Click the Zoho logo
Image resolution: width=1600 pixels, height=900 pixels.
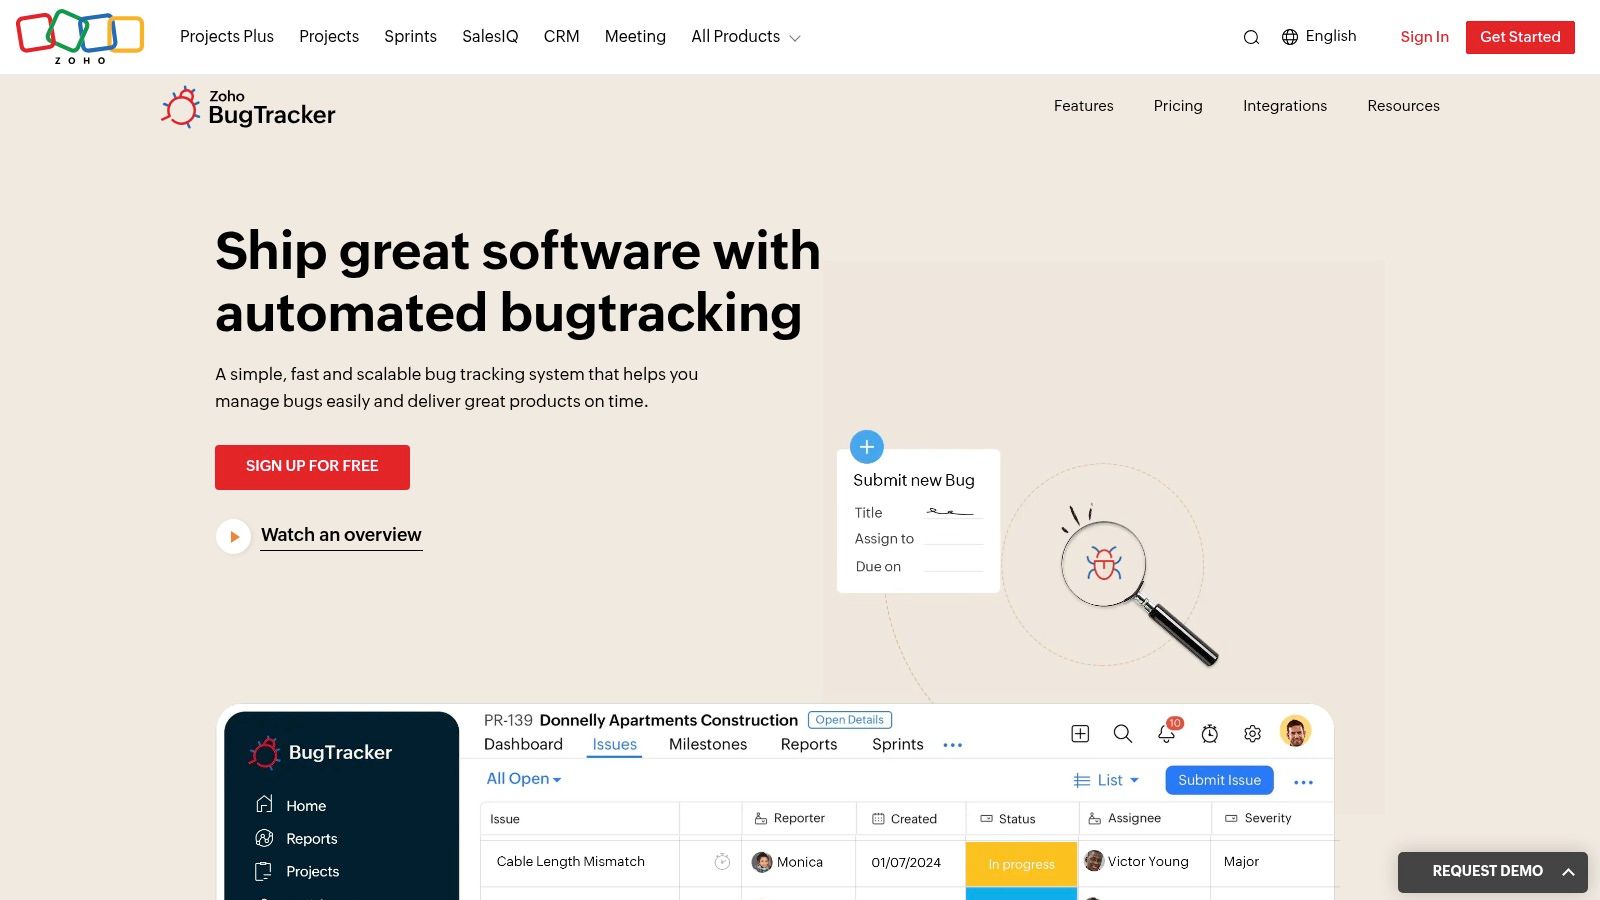[x=80, y=37]
